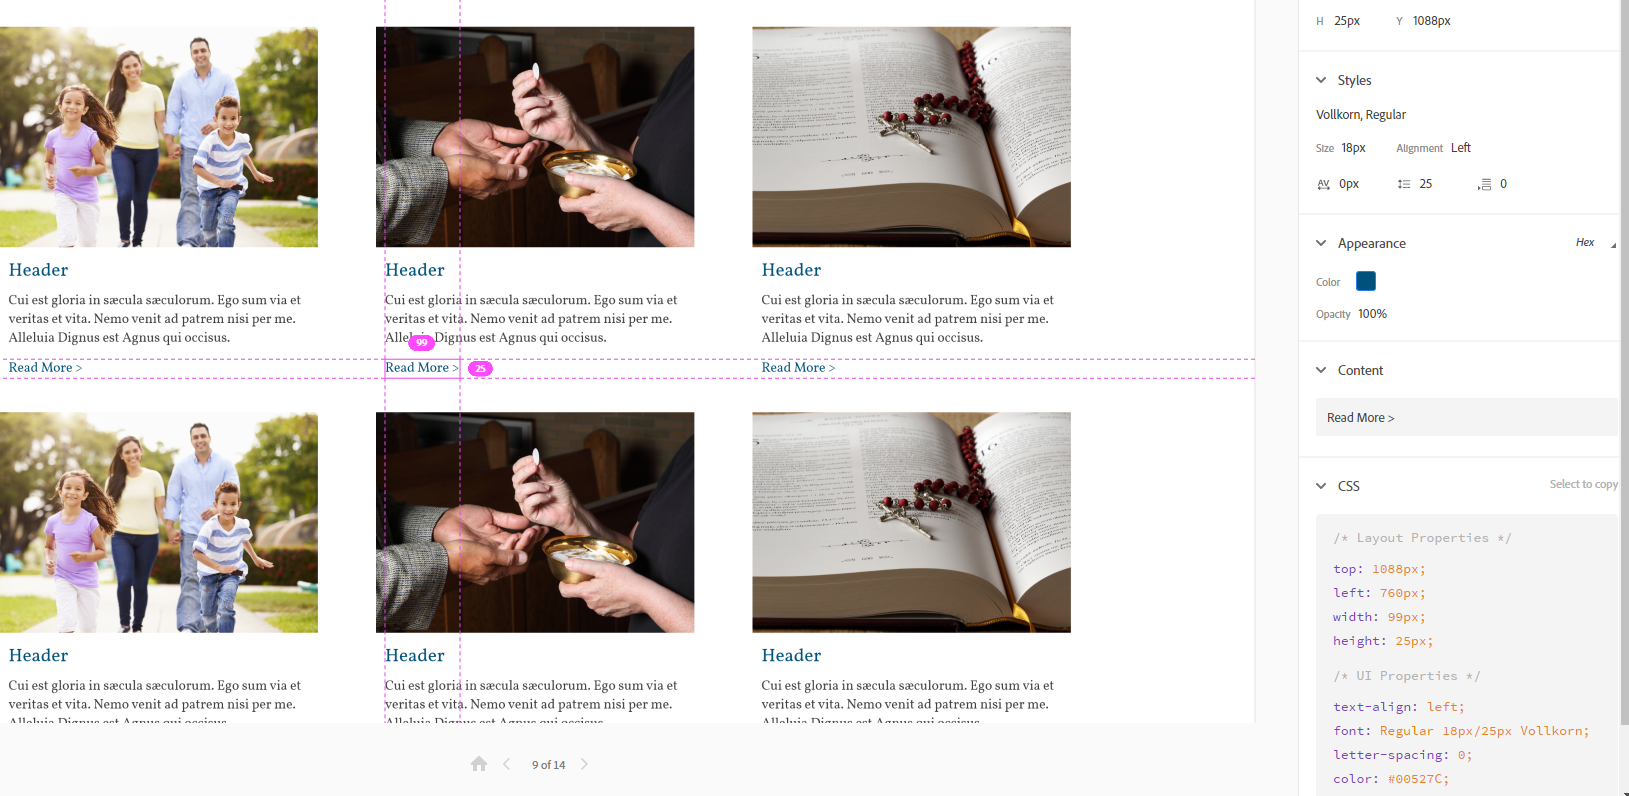
Task: Go to the home artboard icon
Action: coord(479,764)
